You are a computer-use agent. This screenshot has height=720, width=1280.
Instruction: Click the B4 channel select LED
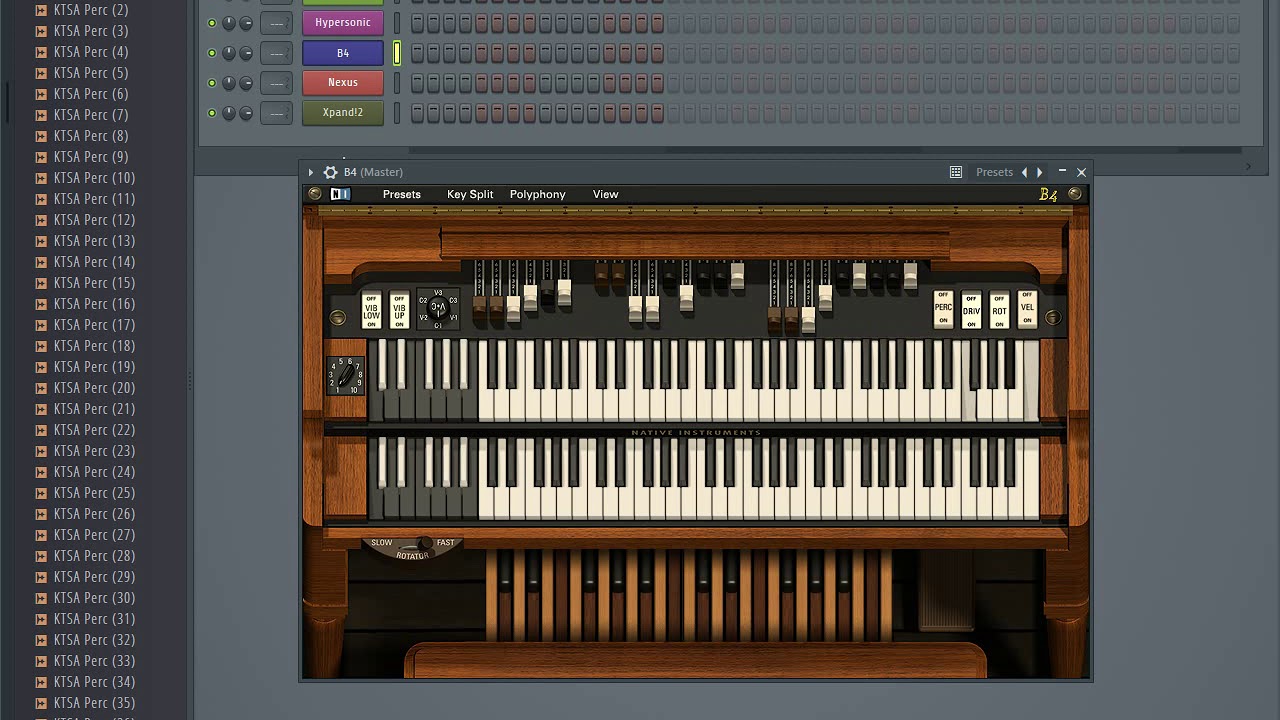(397, 53)
